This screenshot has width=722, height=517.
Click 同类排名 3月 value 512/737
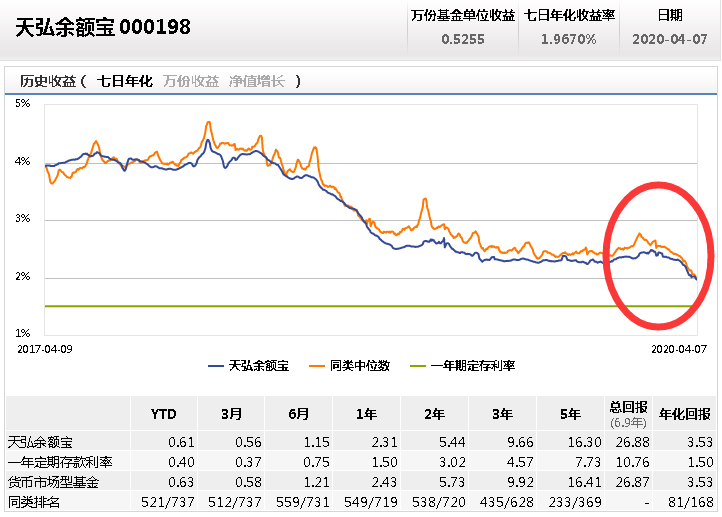235,502
